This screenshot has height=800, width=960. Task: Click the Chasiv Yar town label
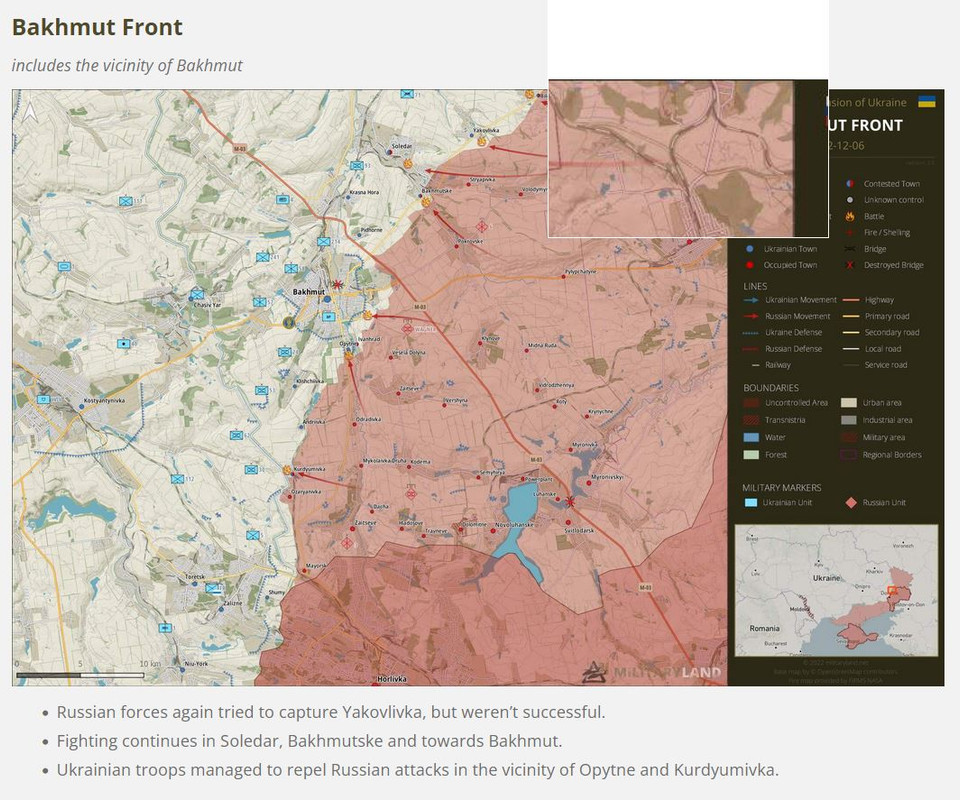(207, 305)
